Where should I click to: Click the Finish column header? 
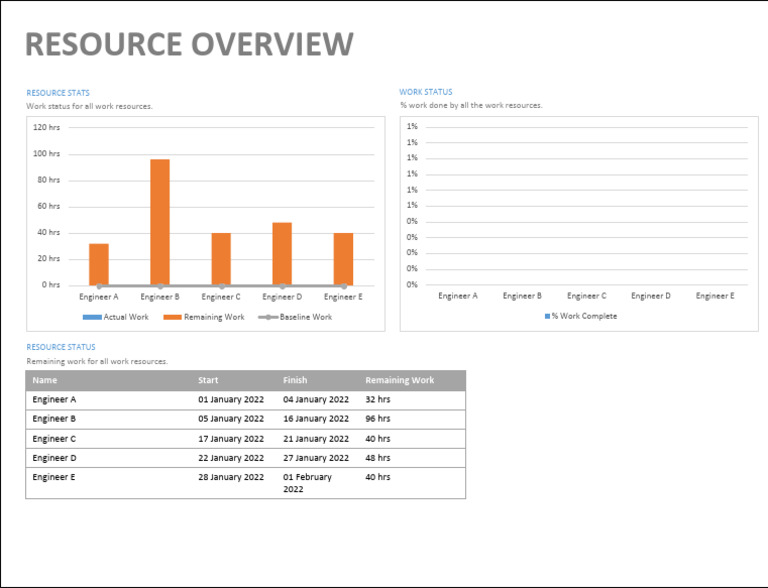pos(295,380)
